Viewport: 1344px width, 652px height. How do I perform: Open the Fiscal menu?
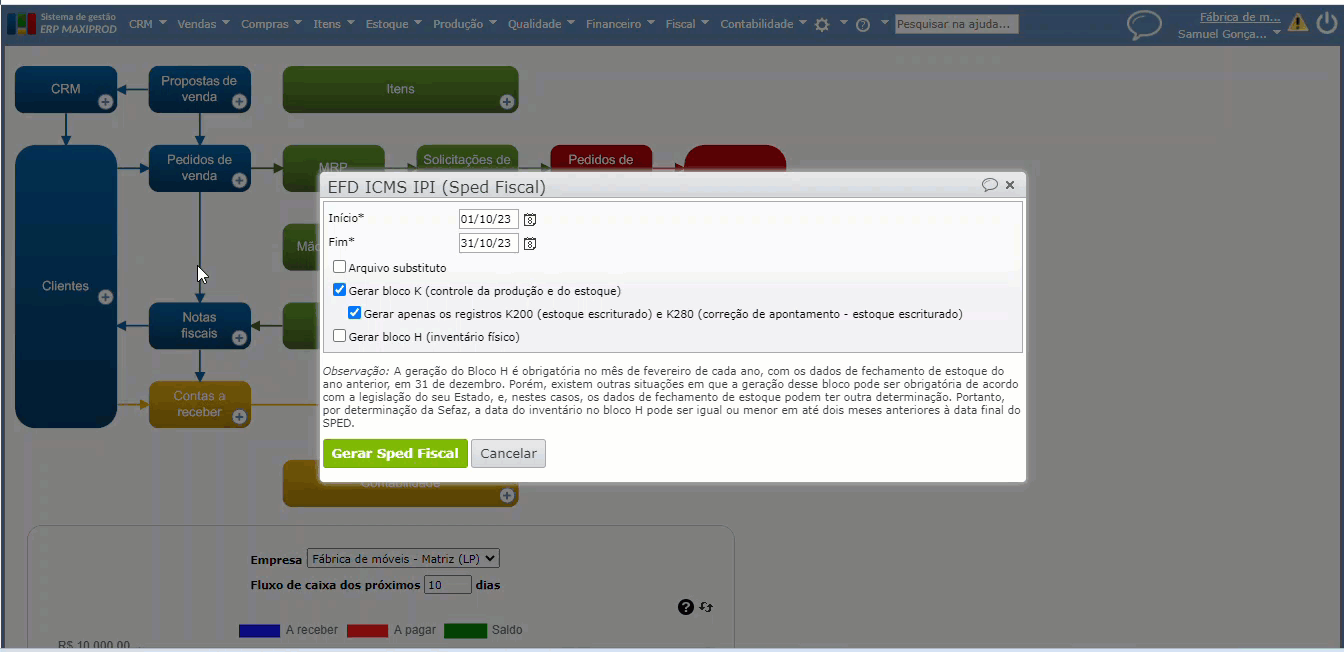tap(688, 24)
